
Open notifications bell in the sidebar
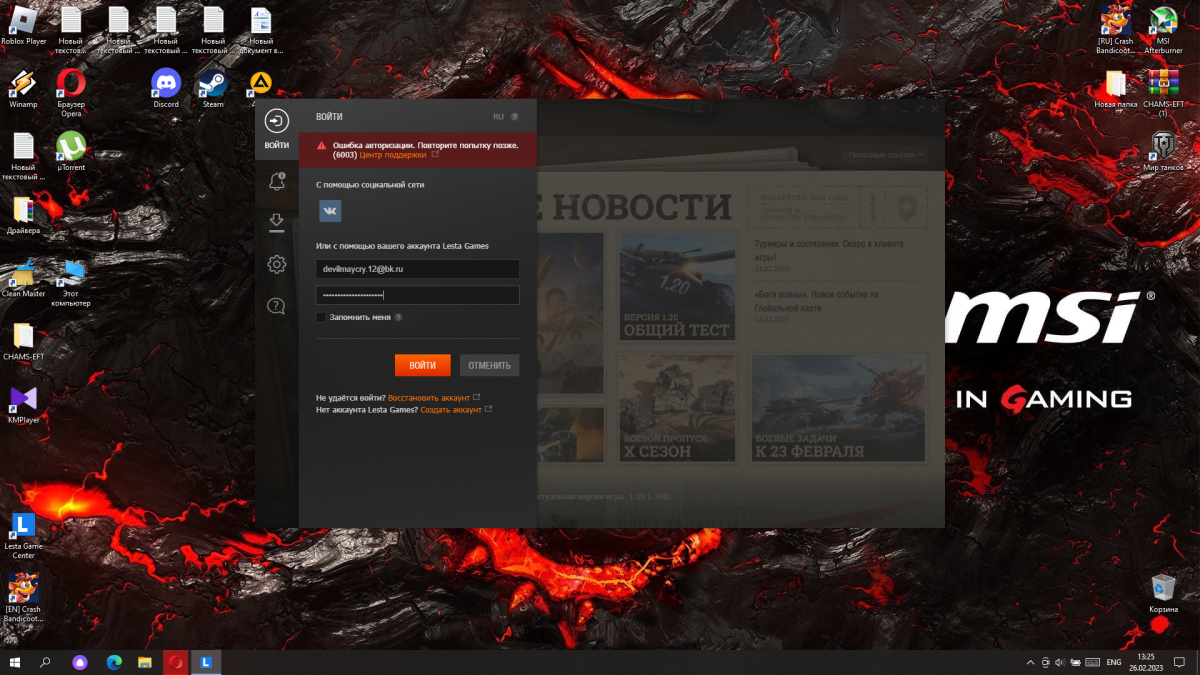pos(277,181)
